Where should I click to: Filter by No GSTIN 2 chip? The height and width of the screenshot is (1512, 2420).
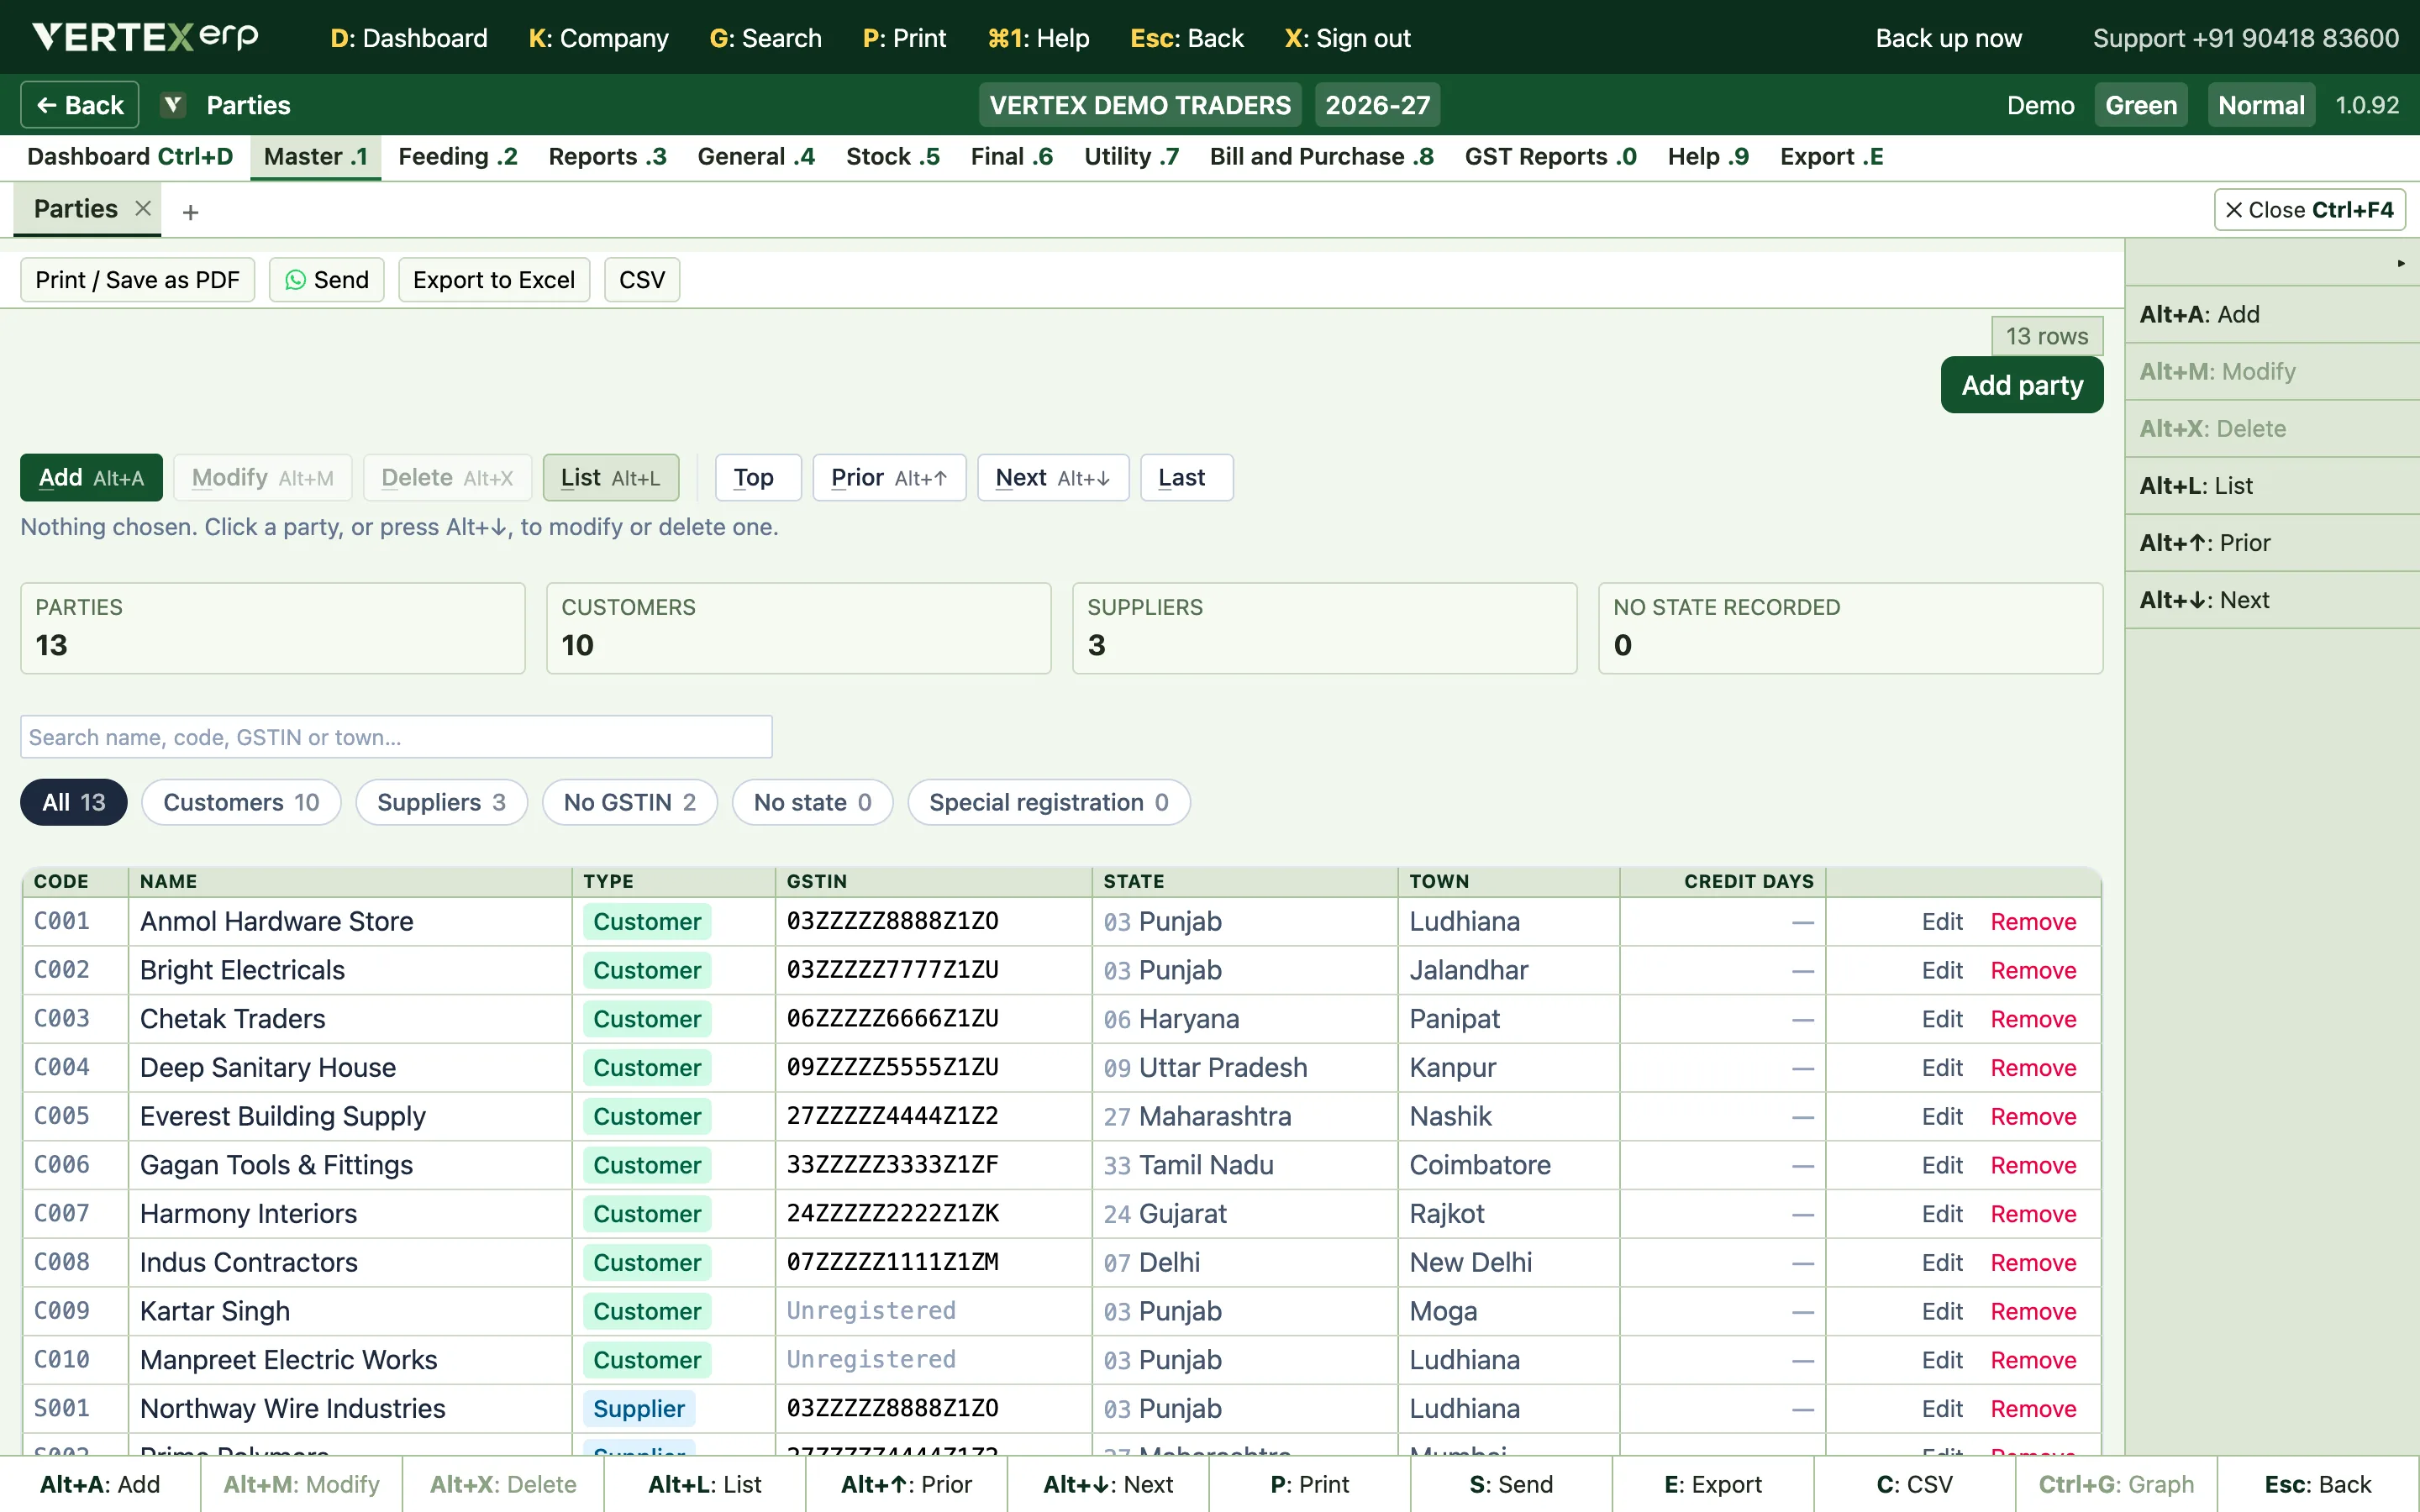click(x=630, y=802)
